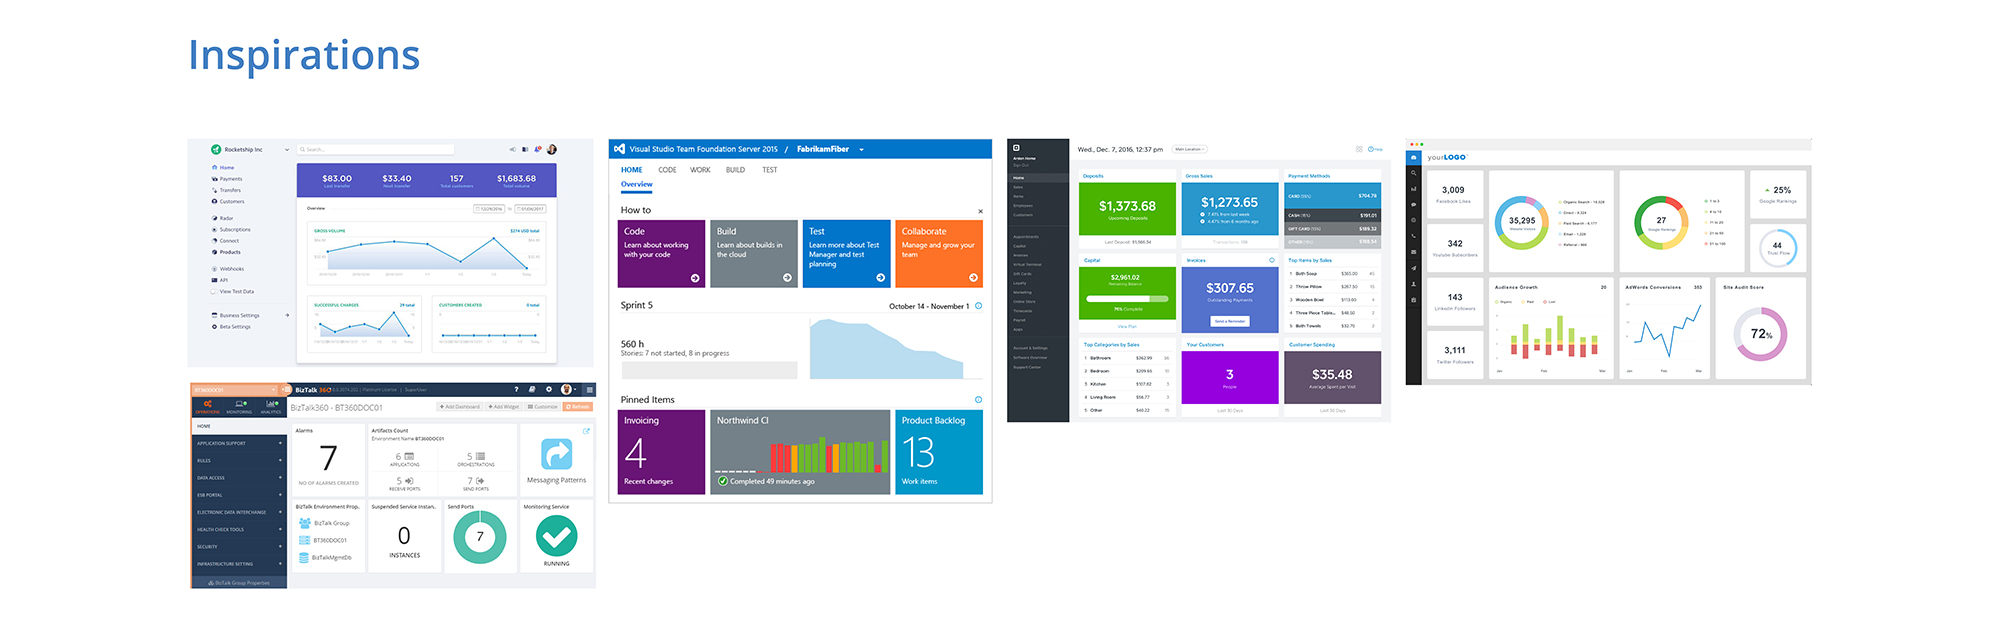Image resolution: width=1999 pixels, height=630 pixels.
Task: Open the BizTalk360 Operations section icon
Action: click(x=207, y=405)
